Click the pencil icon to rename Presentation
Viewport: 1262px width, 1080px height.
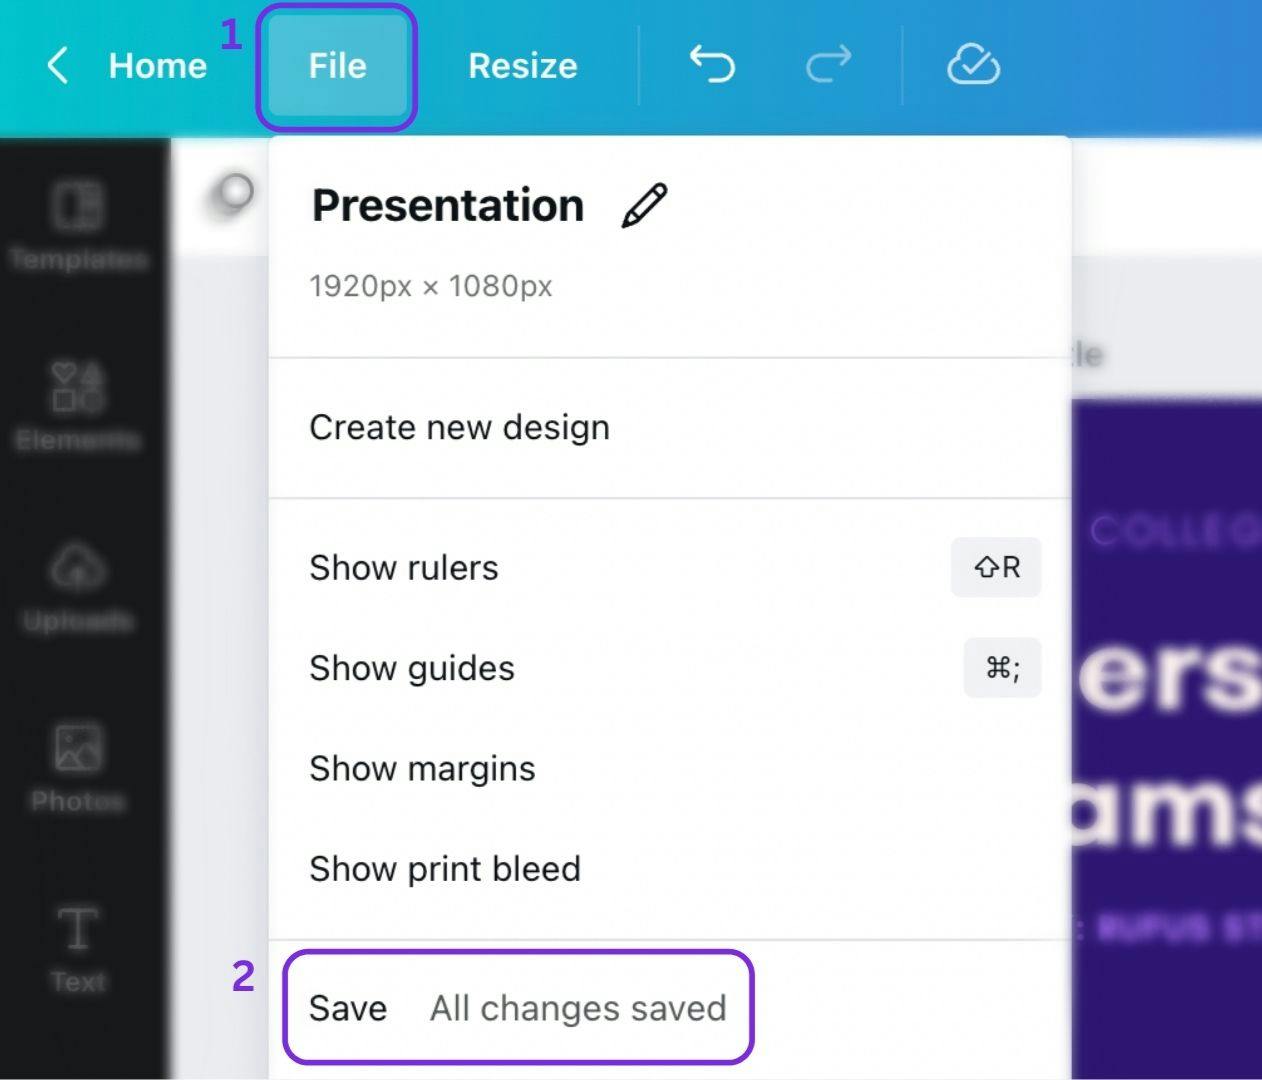point(644,206)
